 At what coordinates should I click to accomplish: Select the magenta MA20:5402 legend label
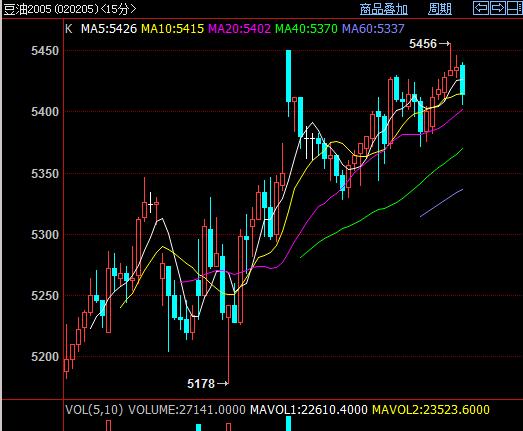tap(239, 29)
